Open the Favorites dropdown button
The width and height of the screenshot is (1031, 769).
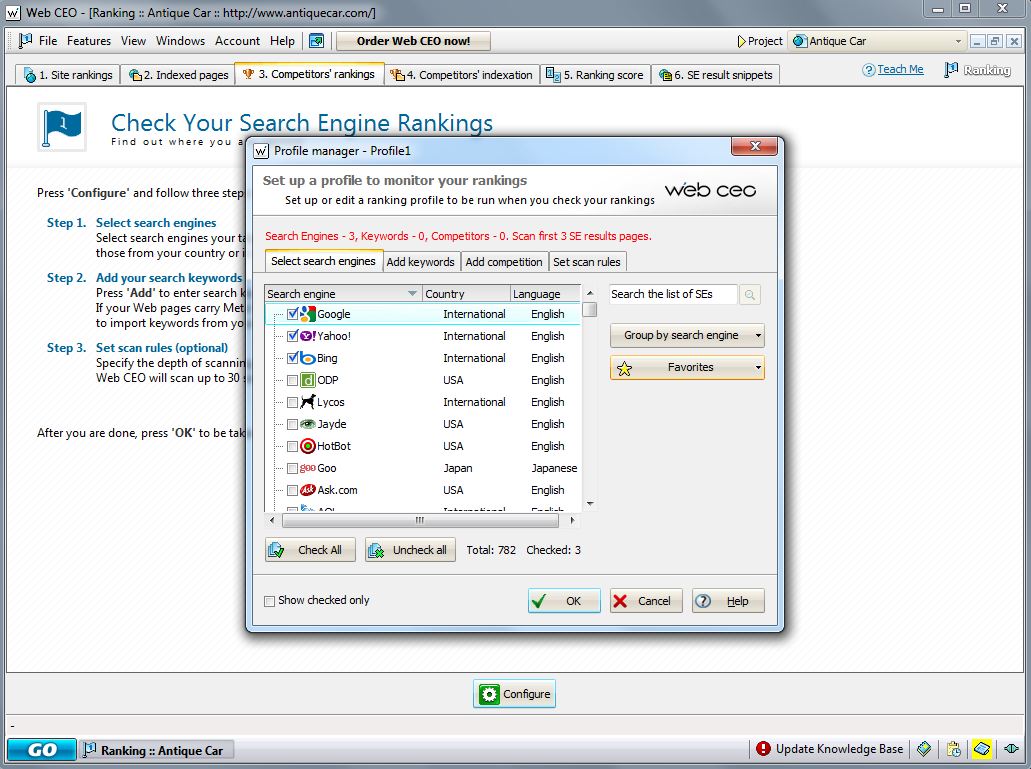point(687,367)
